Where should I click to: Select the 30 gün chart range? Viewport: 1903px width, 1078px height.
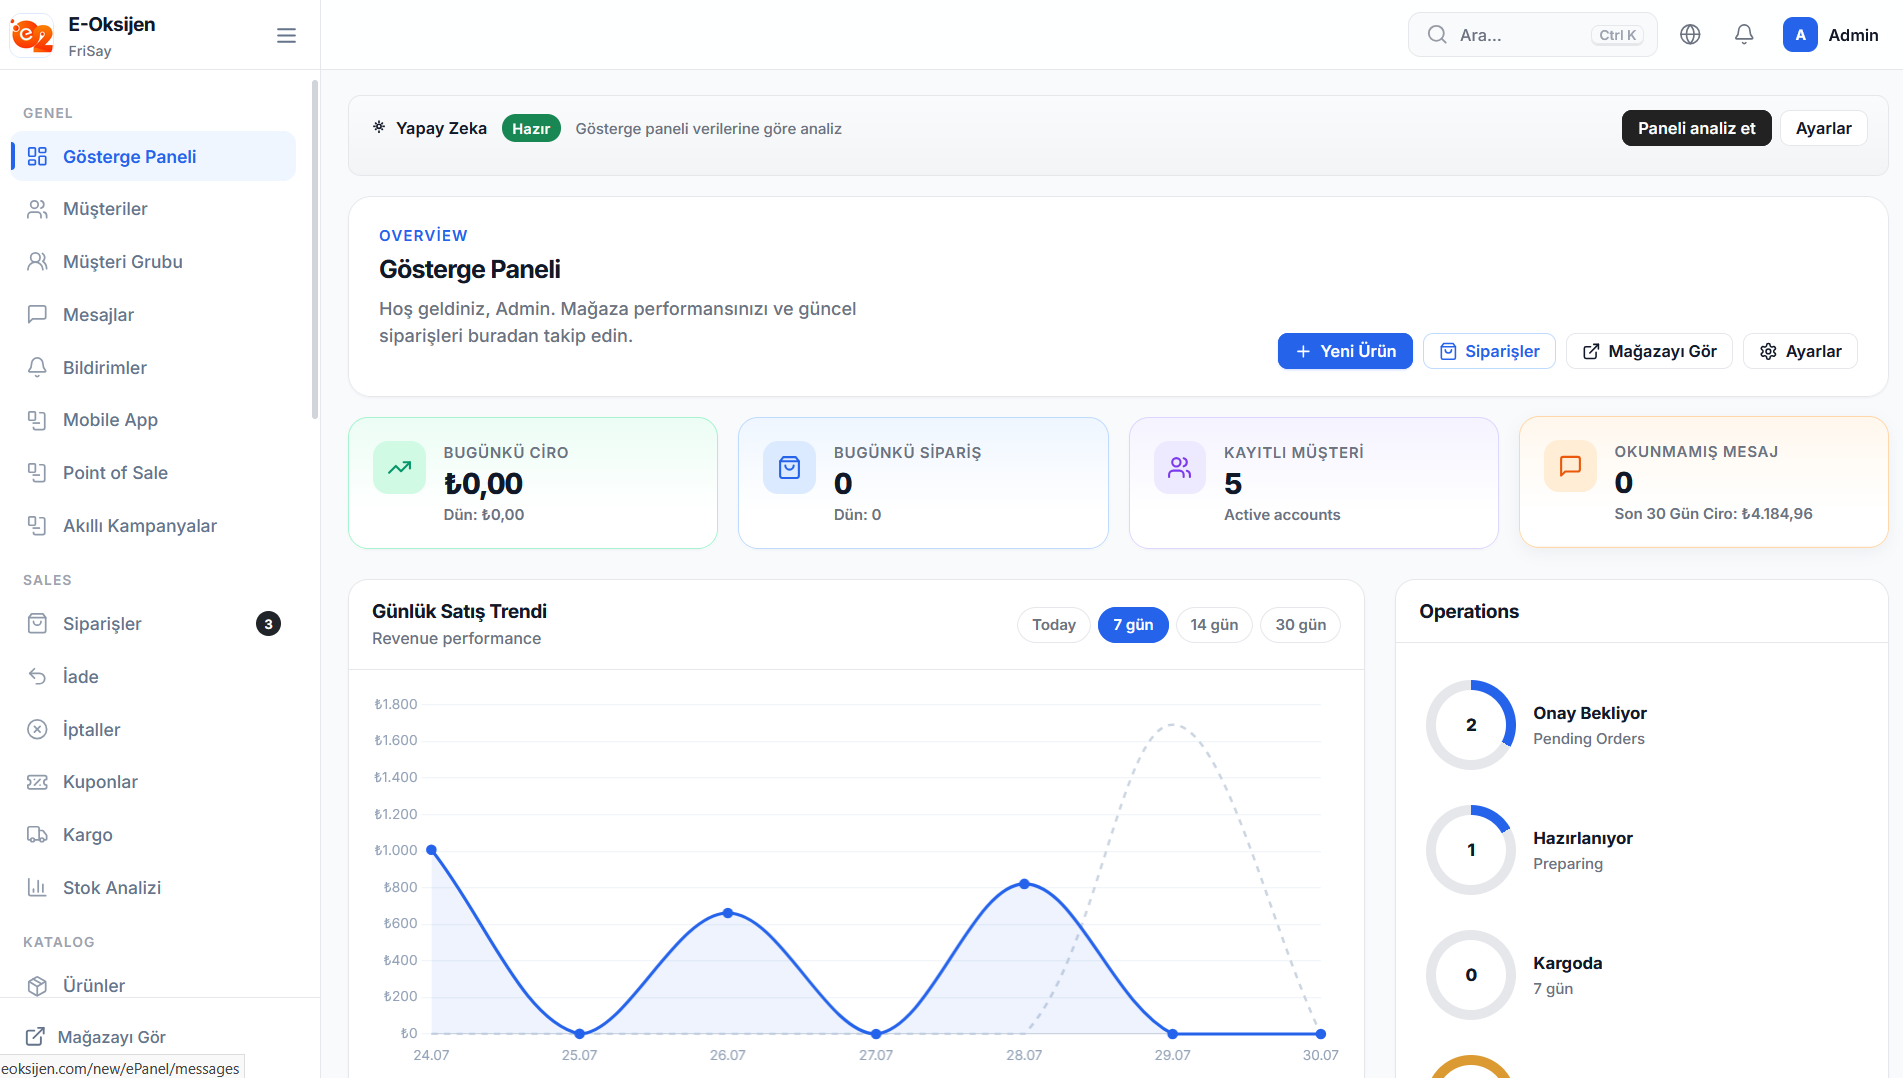1300,625
